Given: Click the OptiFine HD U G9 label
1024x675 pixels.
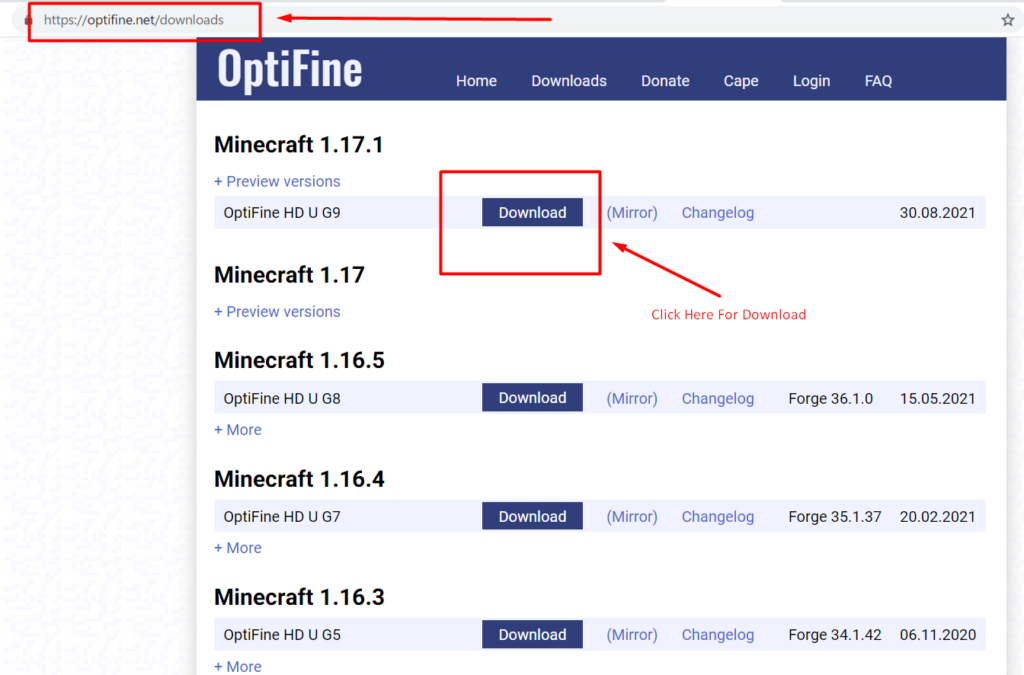Looking at the screenshot, I should click(281, 213).
